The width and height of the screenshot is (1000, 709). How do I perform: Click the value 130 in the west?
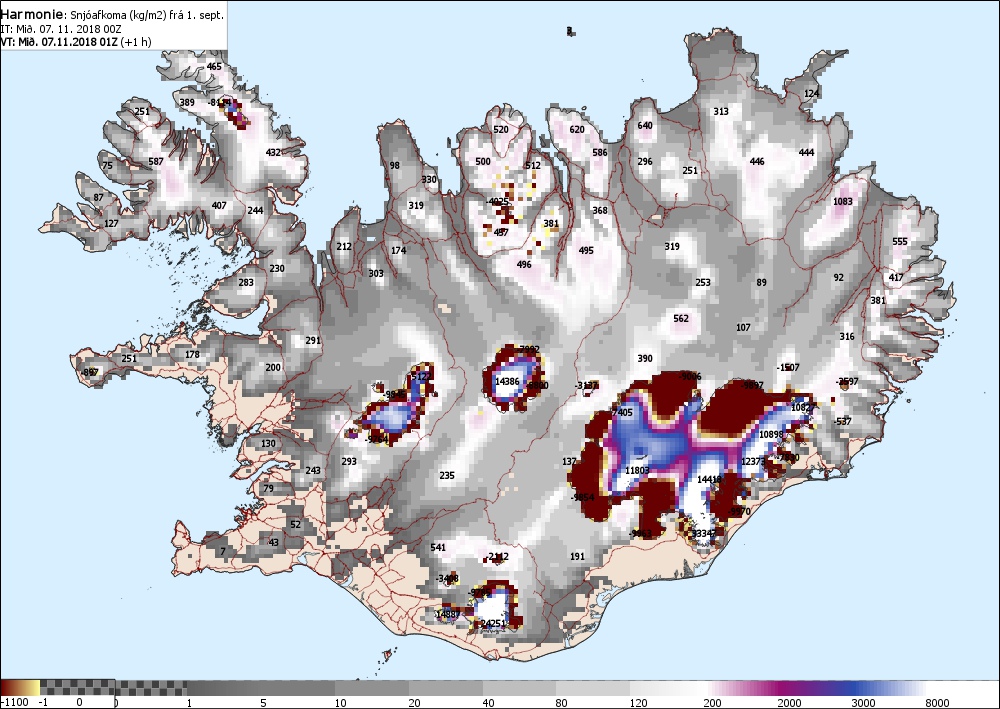pyautogui.click(x=268, y=443)
